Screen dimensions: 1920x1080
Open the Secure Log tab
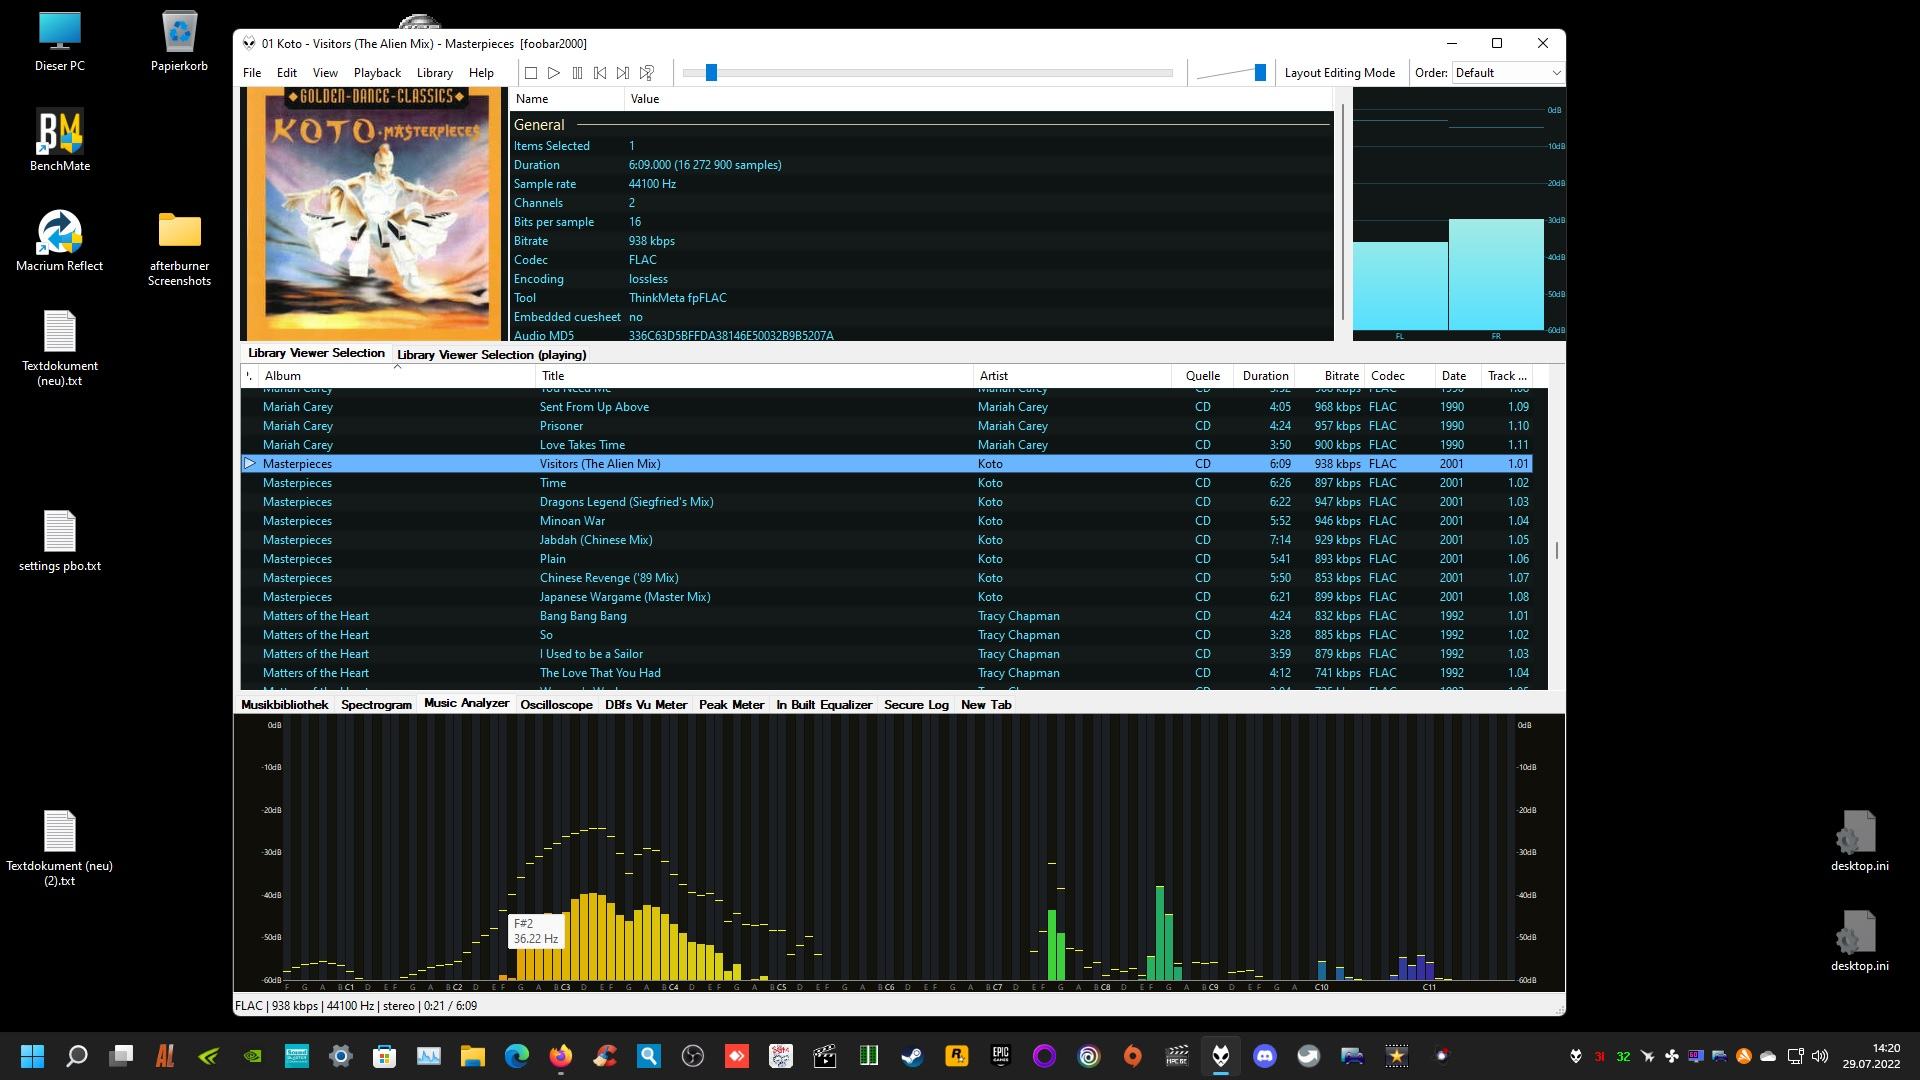click(916, 705)
